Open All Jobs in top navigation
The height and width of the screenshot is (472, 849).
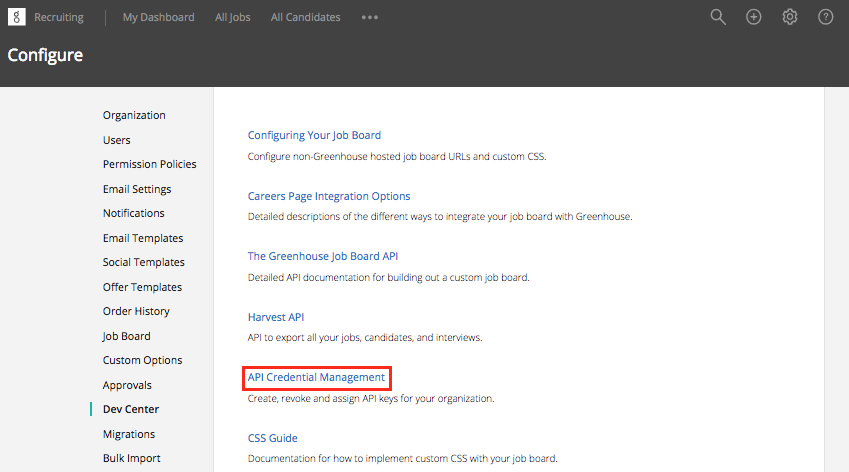pyautogui.click(x=233, y=17)
